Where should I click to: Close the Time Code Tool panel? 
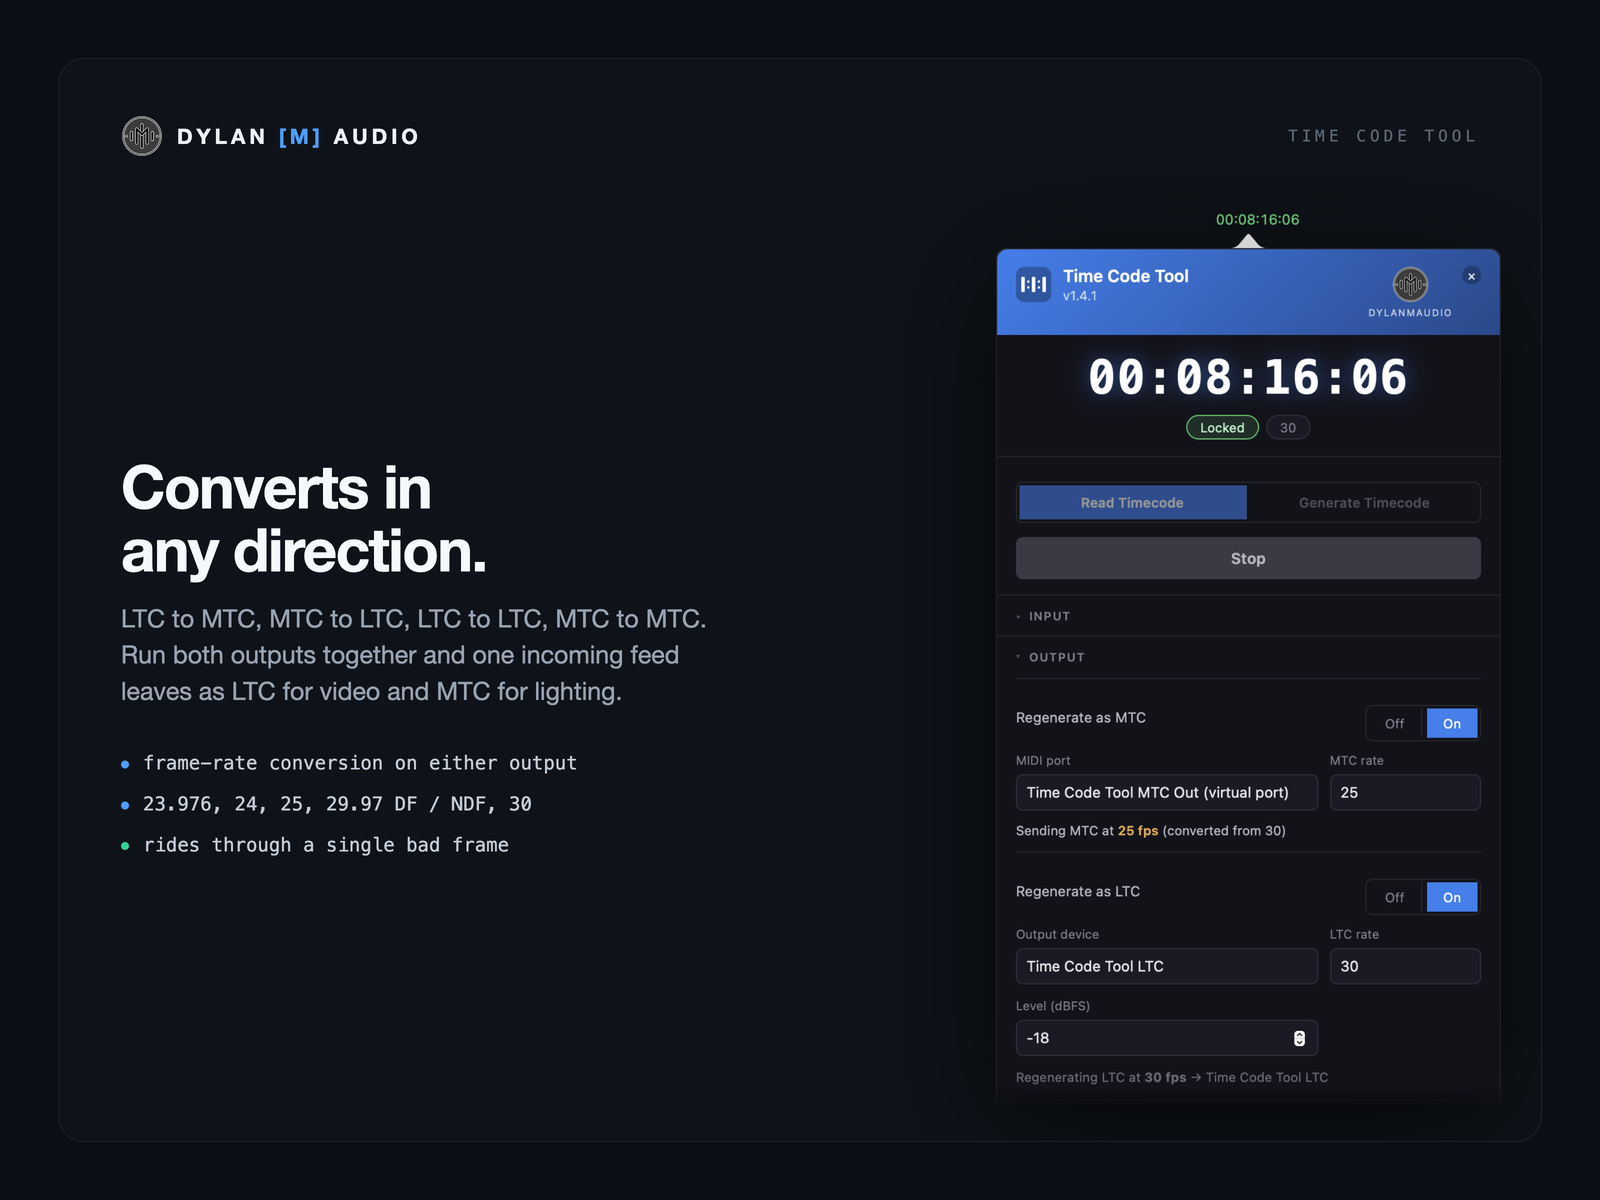pyautogui.click(x=1471, y=276)
